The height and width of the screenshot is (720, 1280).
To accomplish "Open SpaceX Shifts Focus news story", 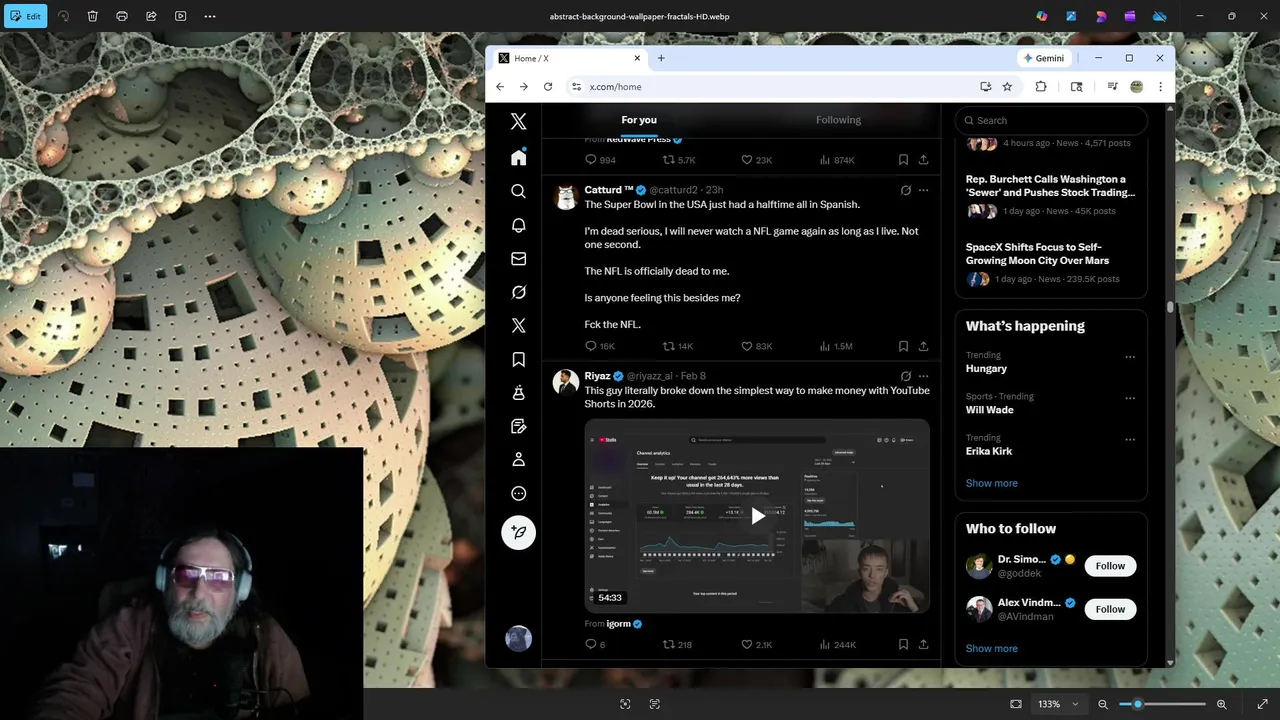I will (1051, 263).
